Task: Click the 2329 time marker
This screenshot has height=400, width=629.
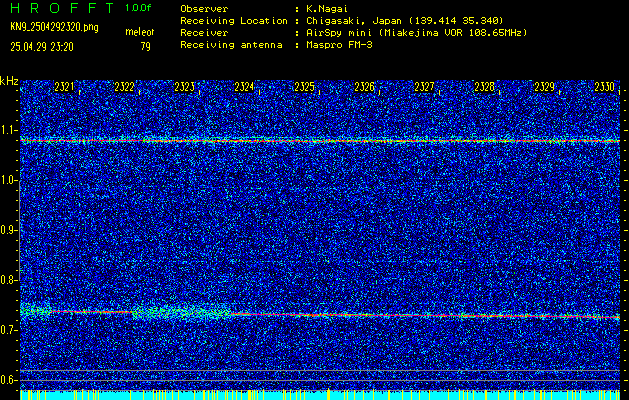Action: (544, 87)
